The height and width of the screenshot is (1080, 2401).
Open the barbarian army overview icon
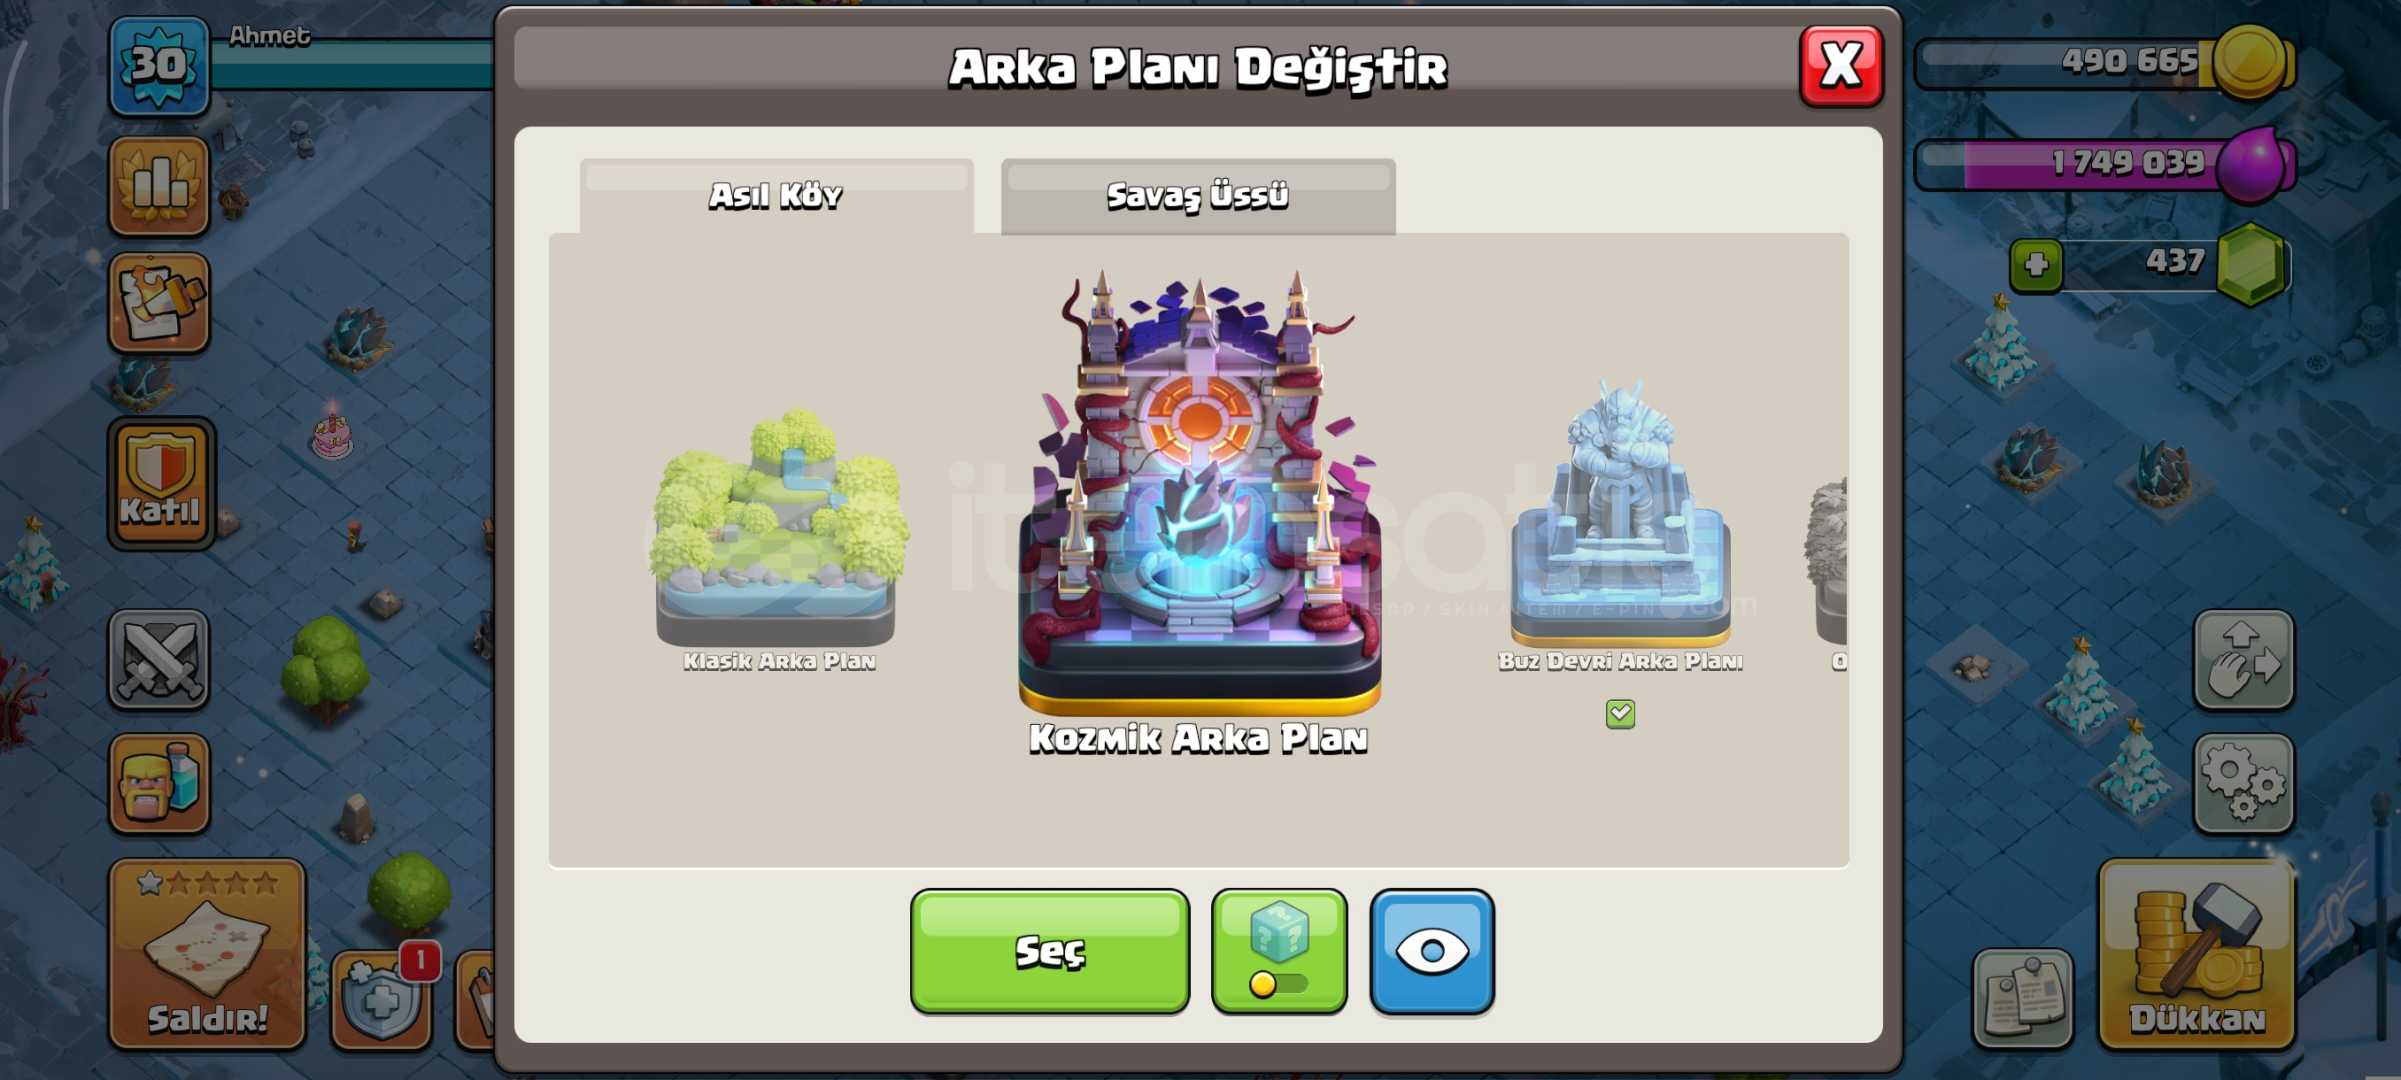click(x=159, y=784)
